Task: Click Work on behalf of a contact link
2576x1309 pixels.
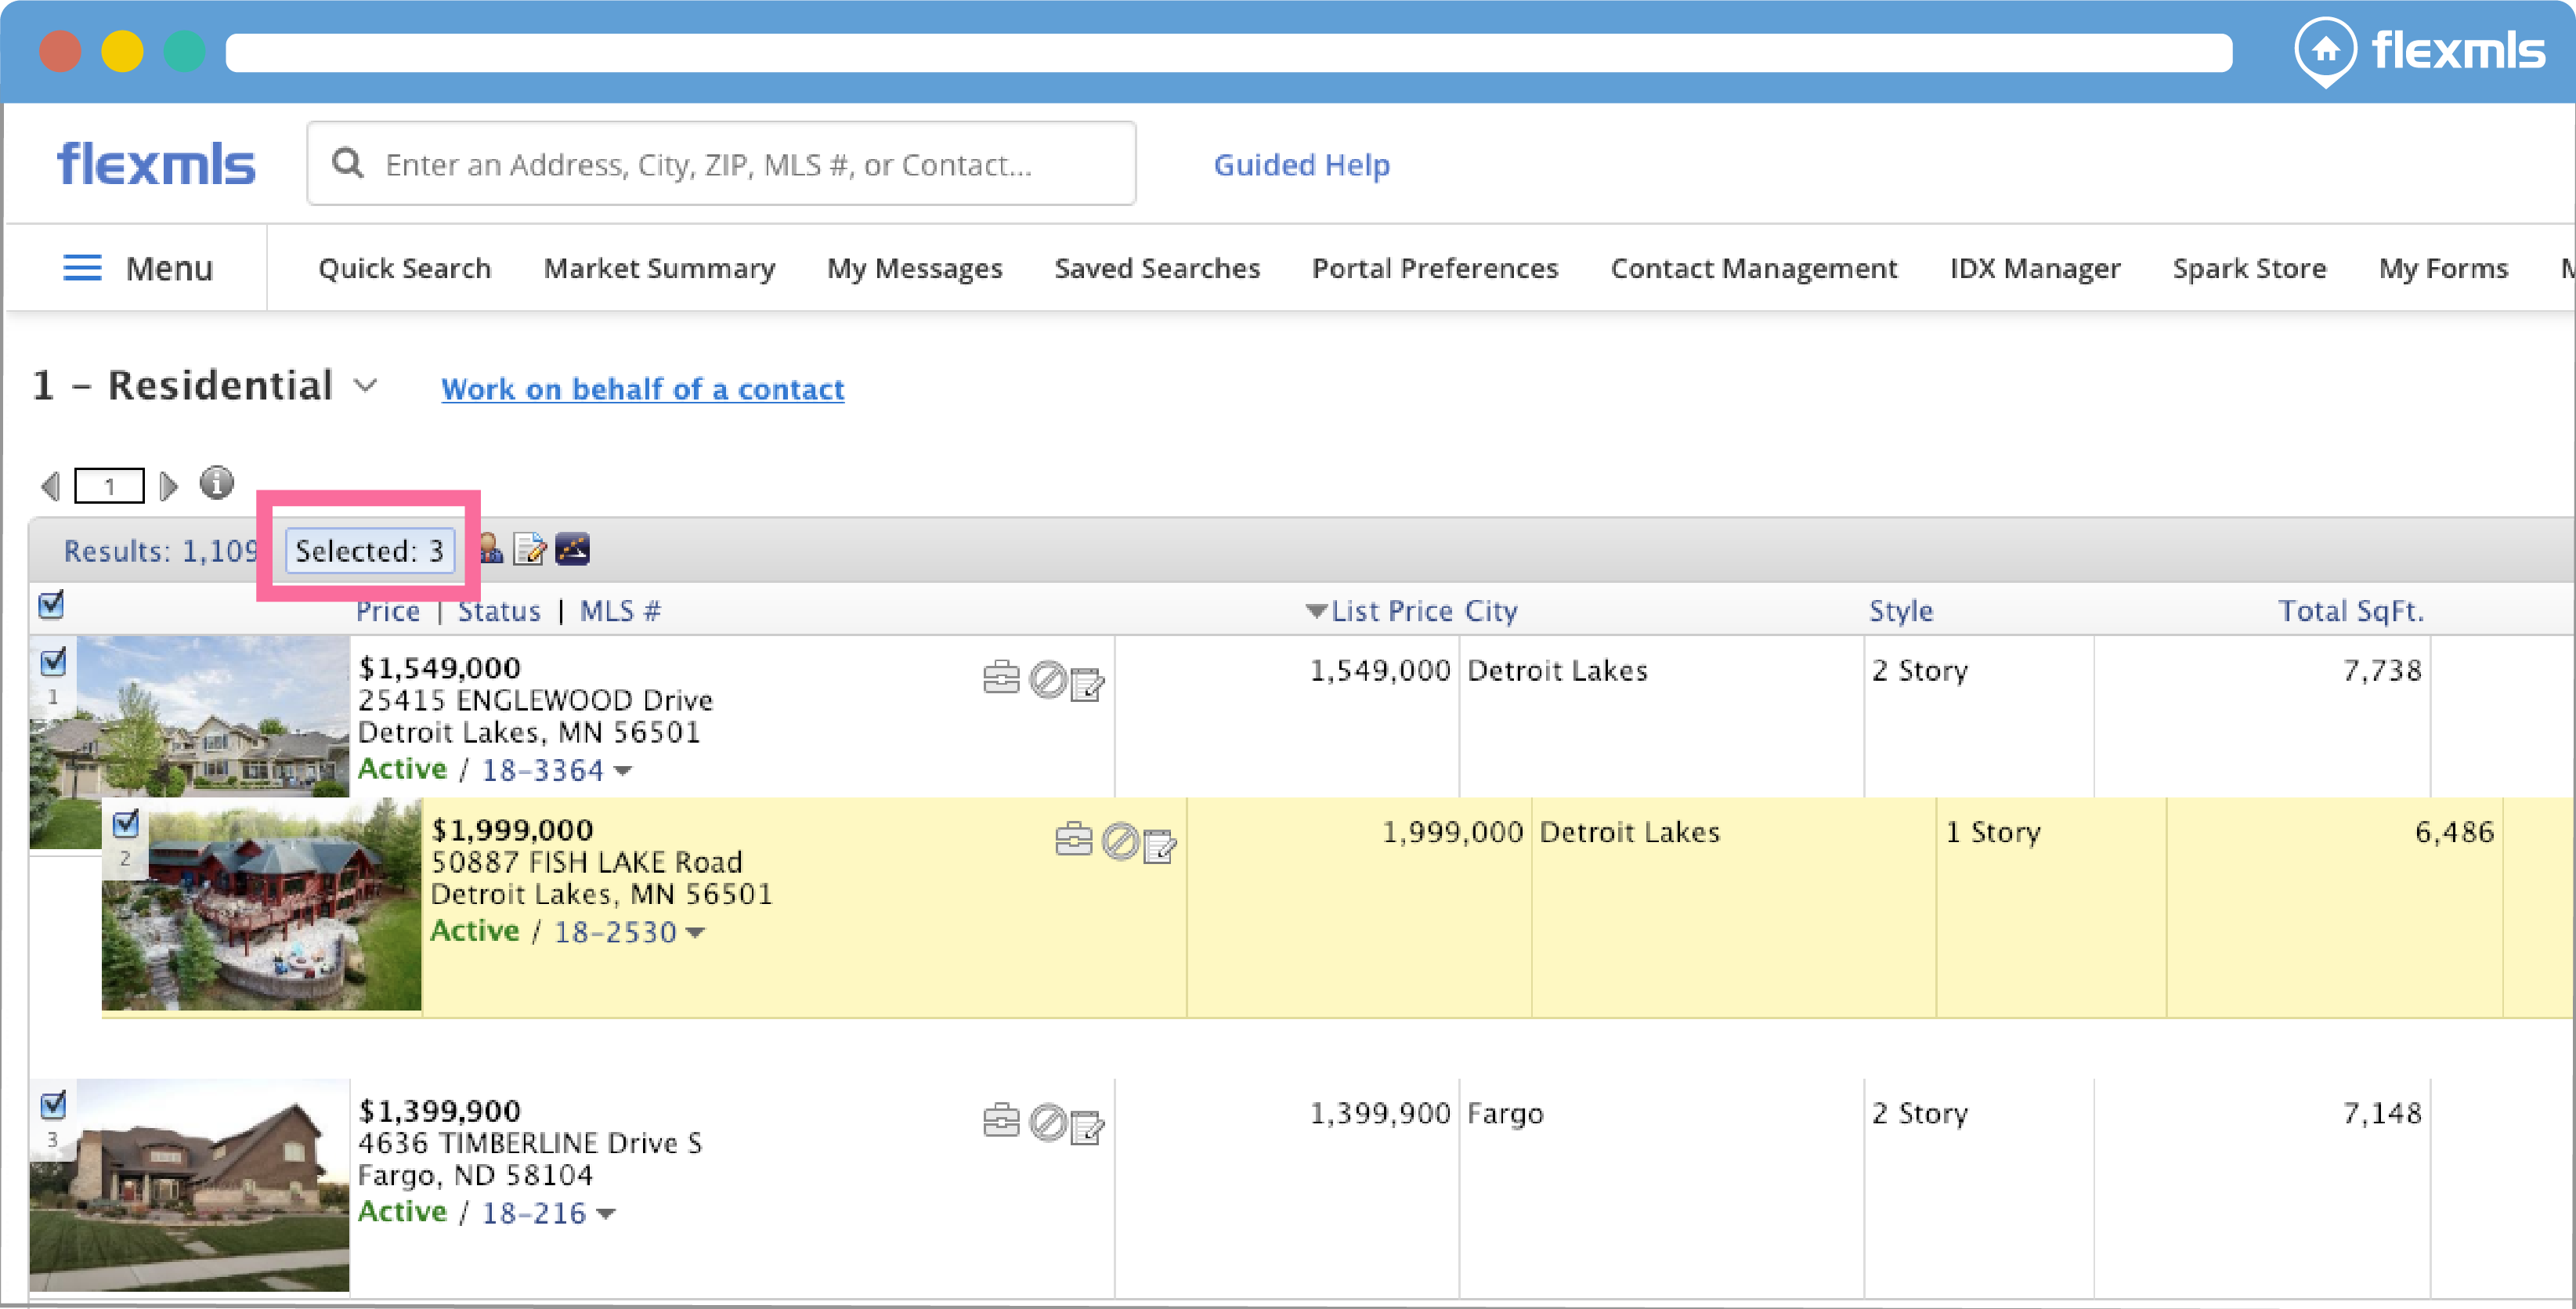Action: [x=642, y=389]
